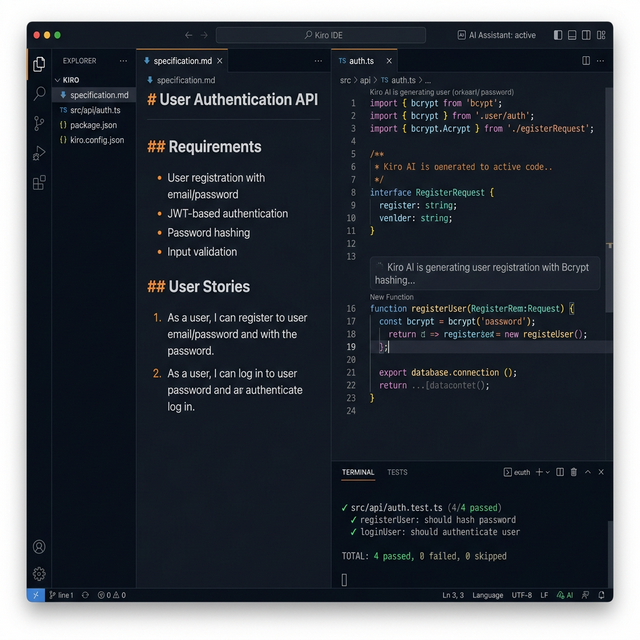Viewport: 640px width, 640px height.
Task: Open package.json in the Explorer
Action: pyautogui.click(x=93, y=125)
